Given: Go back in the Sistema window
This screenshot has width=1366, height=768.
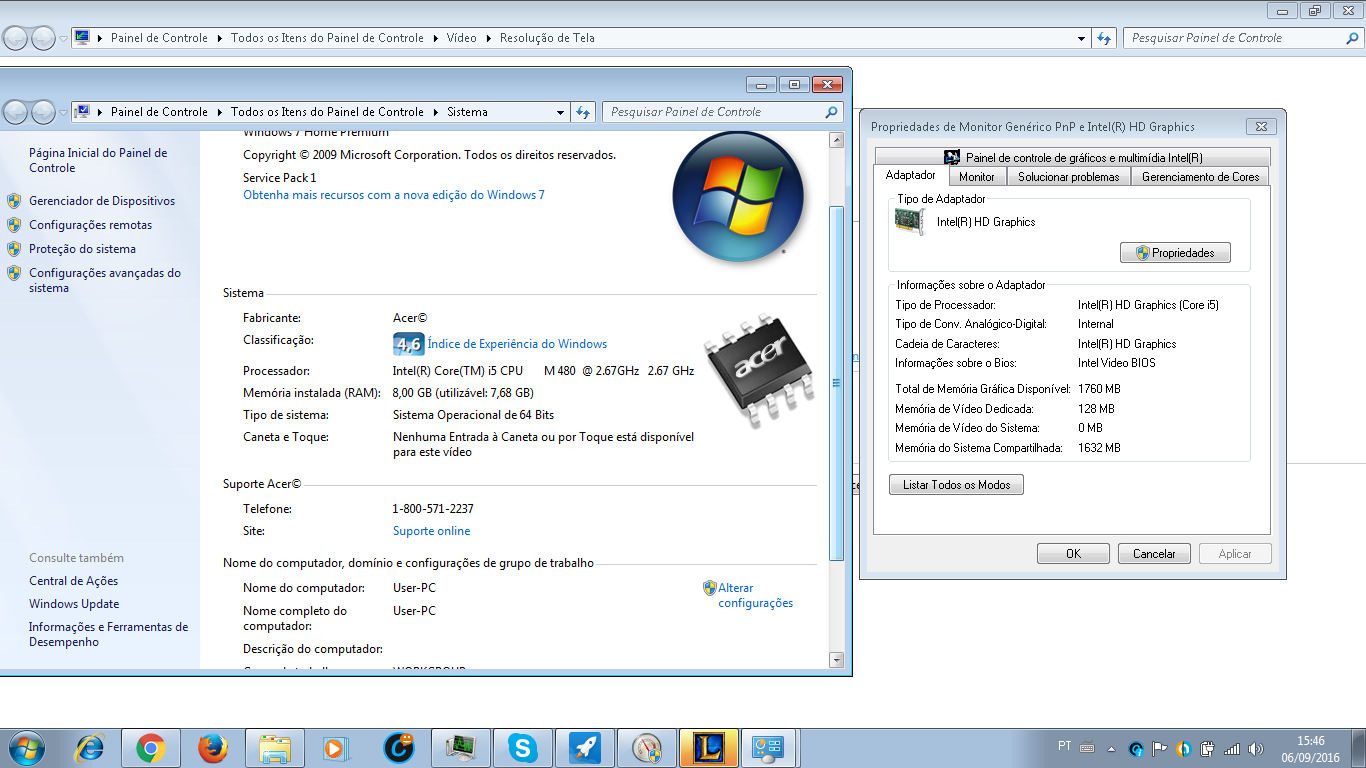Looking at the screenshot, I should pyautogui.click(x=15, y=112).
